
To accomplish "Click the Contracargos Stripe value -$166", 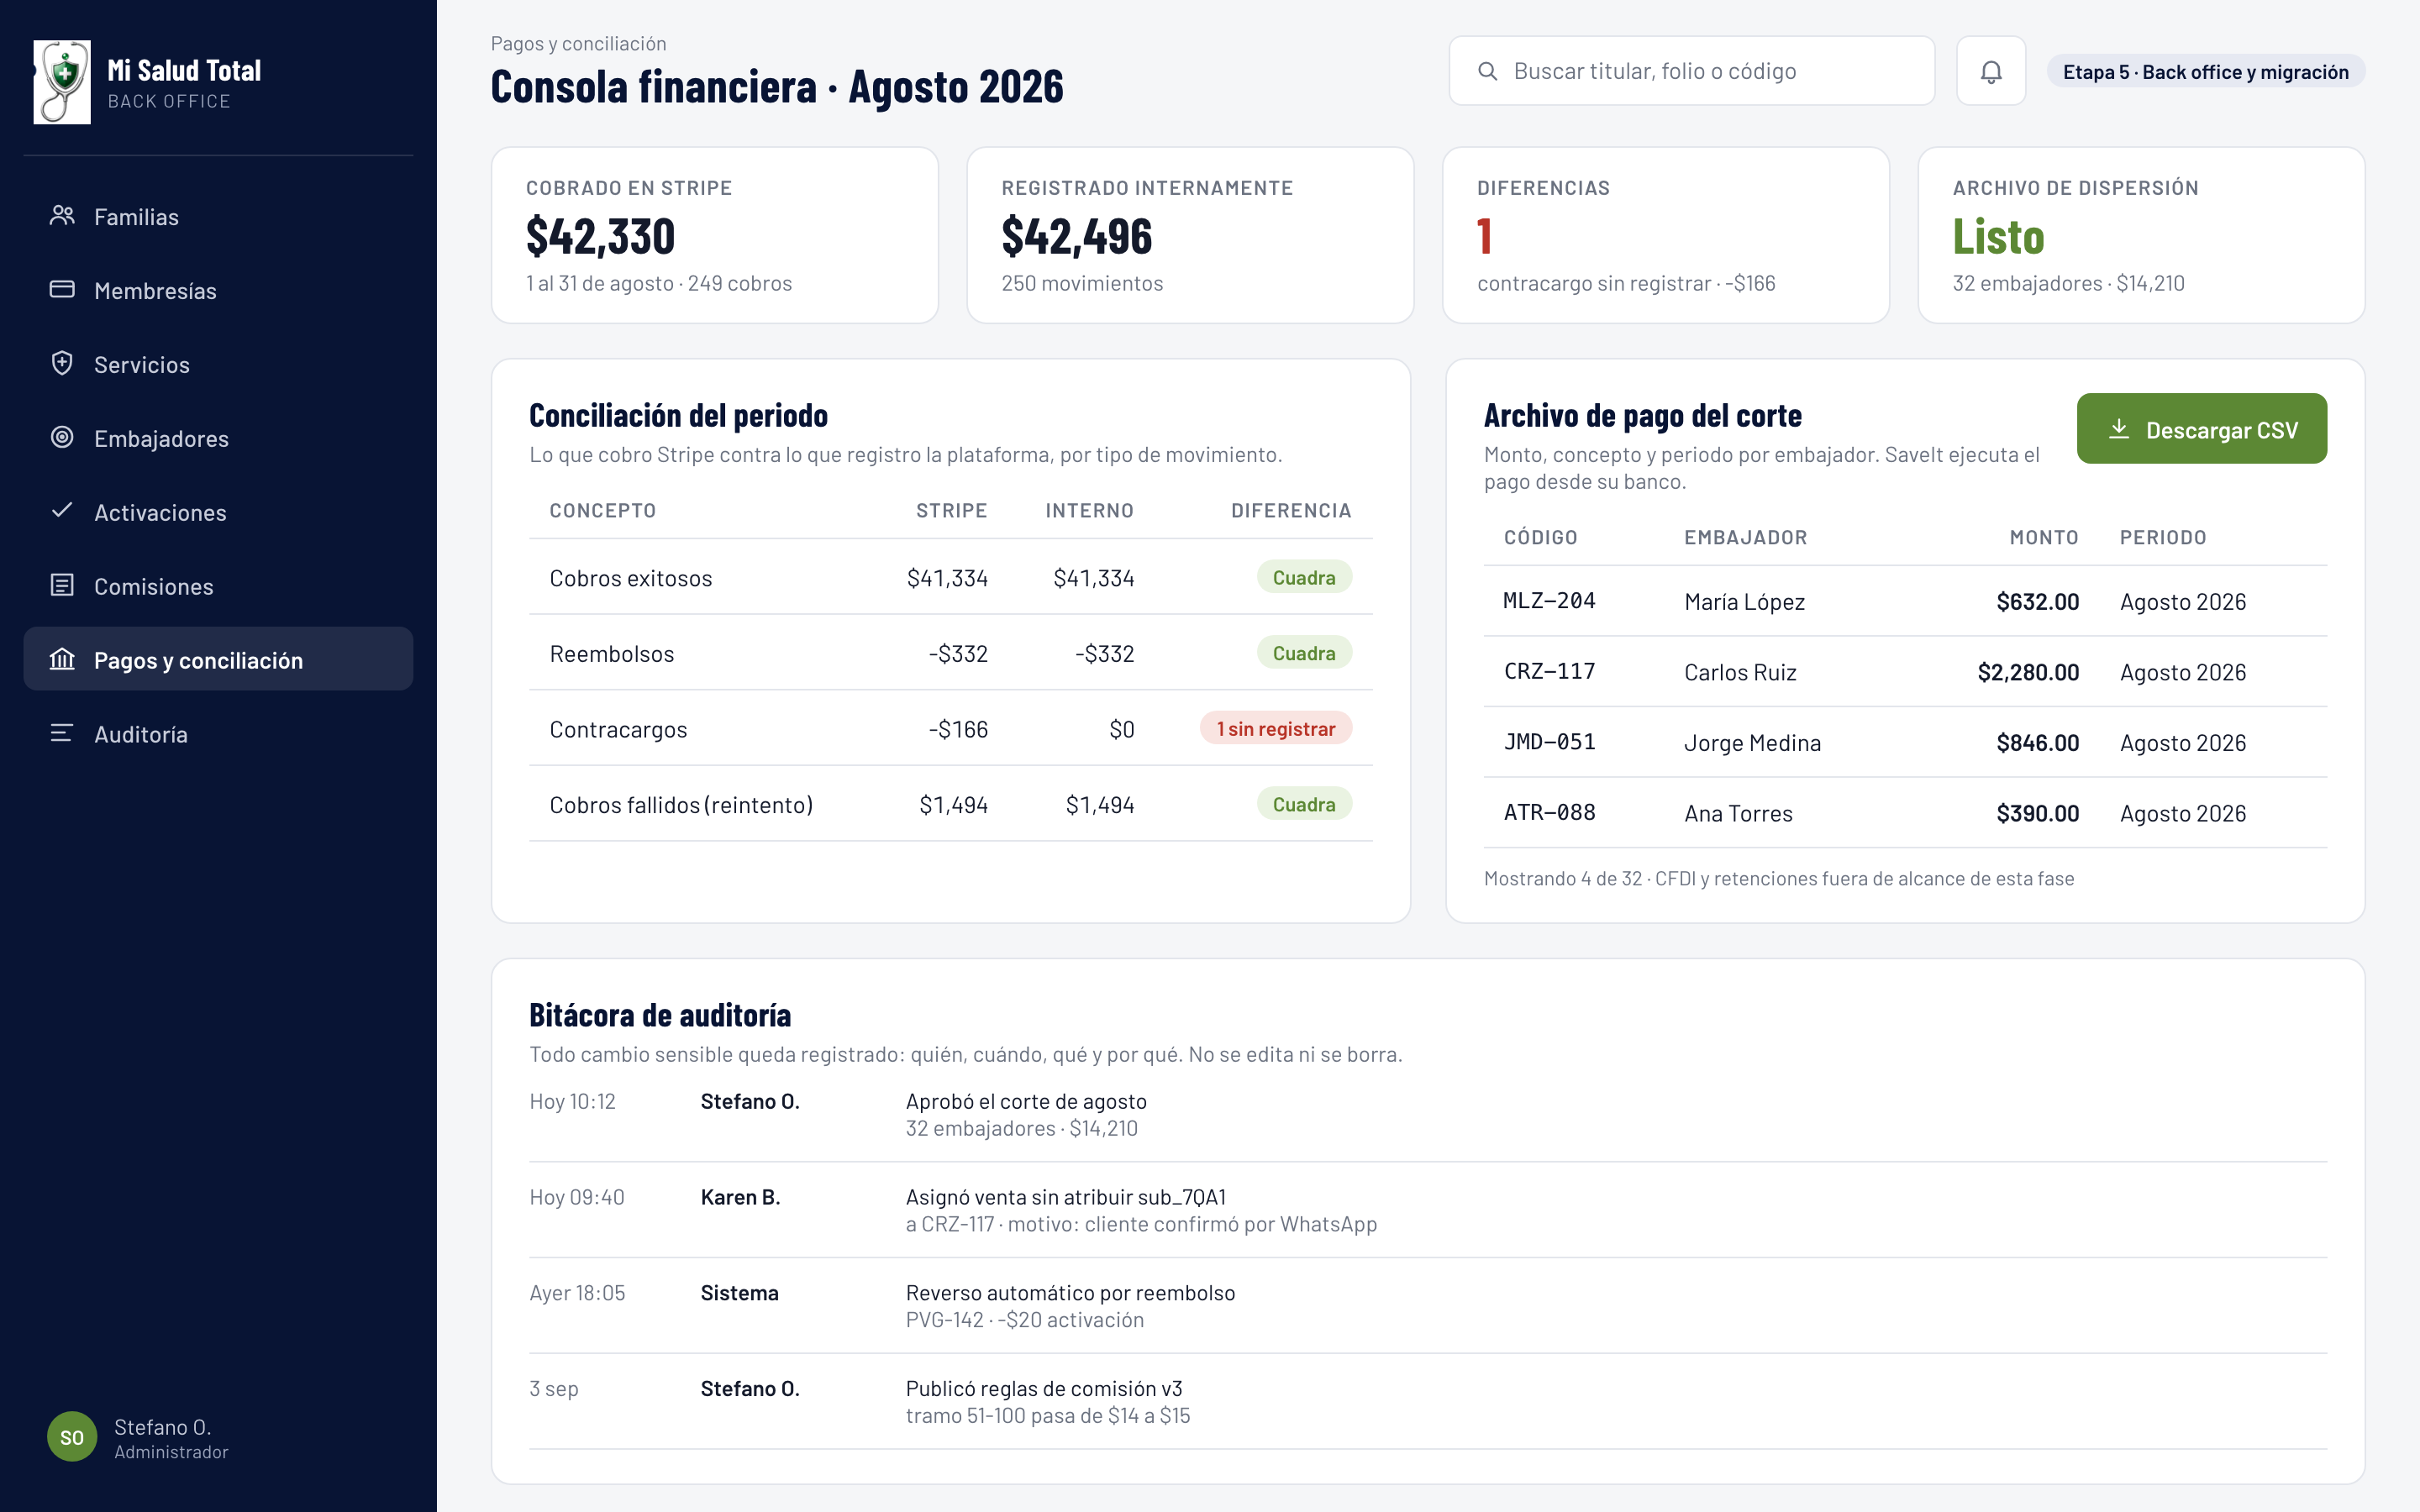I will click(957, 729).
